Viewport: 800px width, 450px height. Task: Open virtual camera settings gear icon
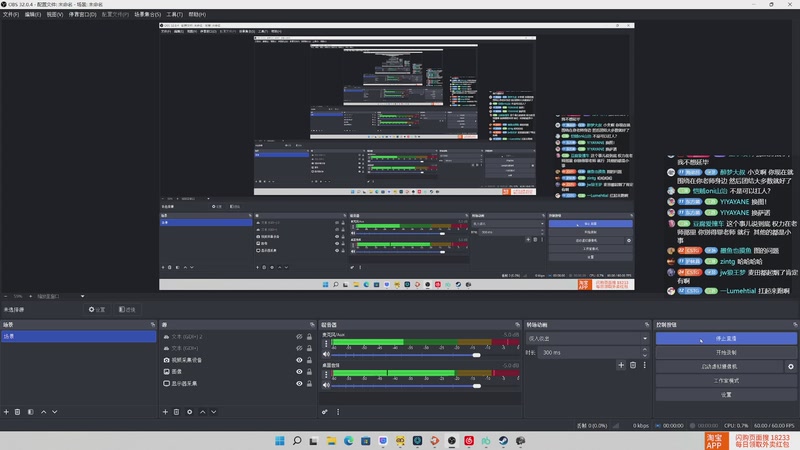click(x=791, y=366)
